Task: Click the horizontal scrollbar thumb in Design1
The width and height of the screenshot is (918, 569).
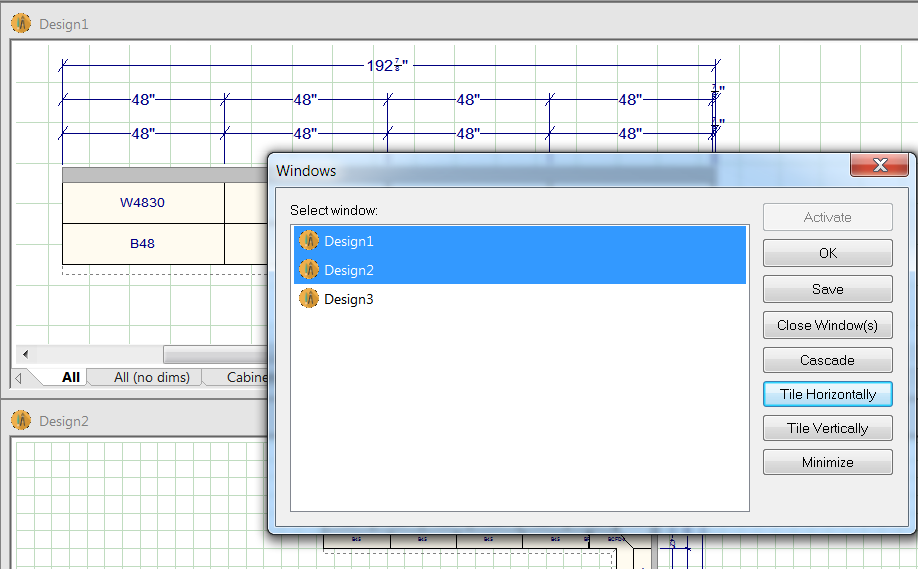Action: (x=215, y=354)
